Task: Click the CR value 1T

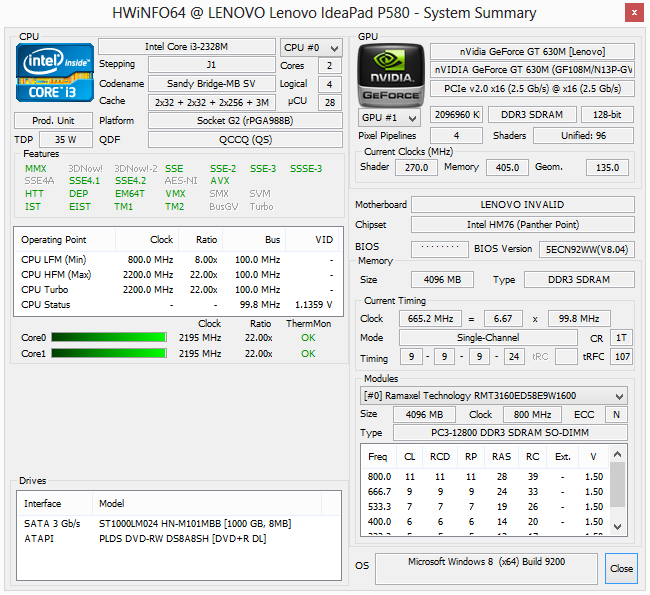Action: (621, 338)
